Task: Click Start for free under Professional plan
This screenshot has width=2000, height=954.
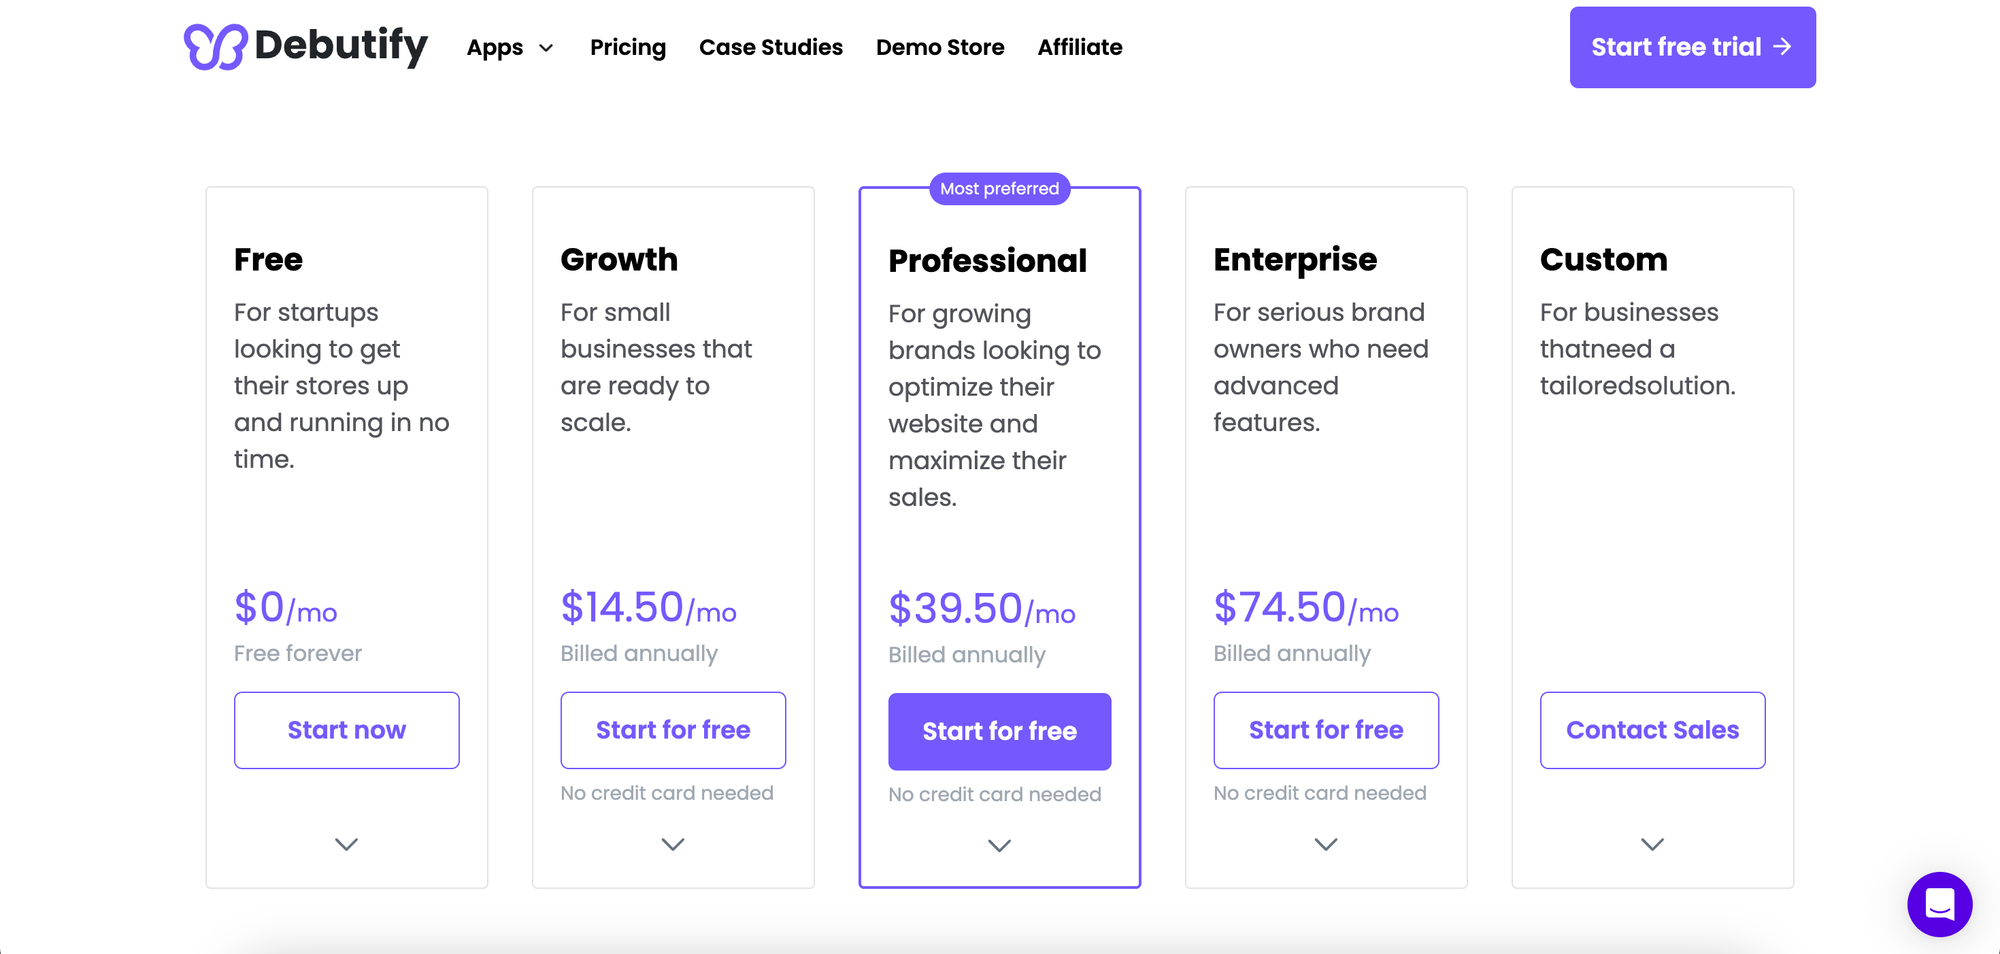Action: tap(999, 731)
